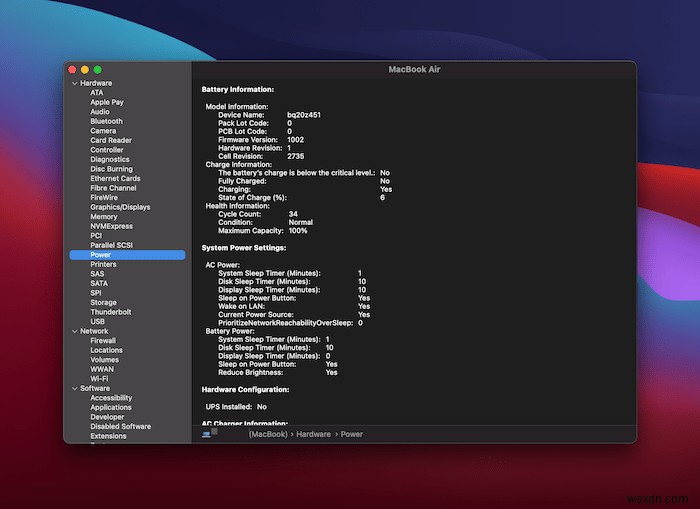Click the green full-screen window button

tap(98, 69)
